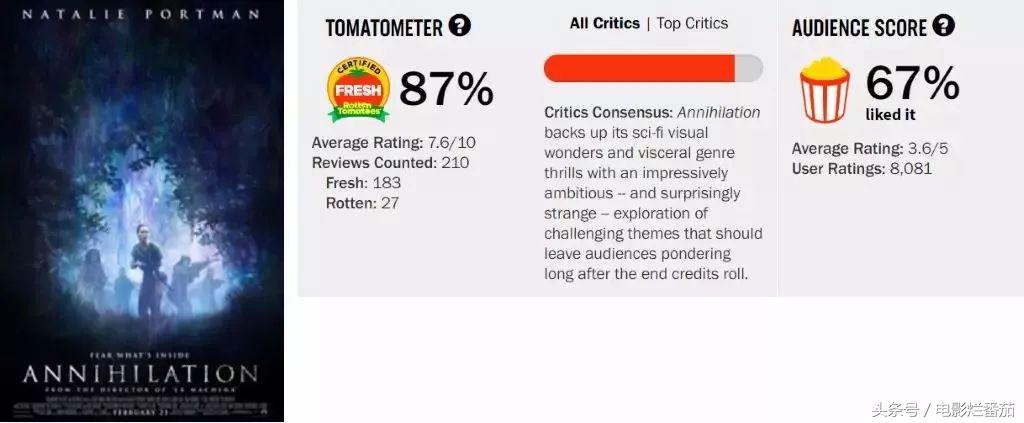Click the Rotten: 27 count
1024x423 pixels.
(x=361, y=202)
